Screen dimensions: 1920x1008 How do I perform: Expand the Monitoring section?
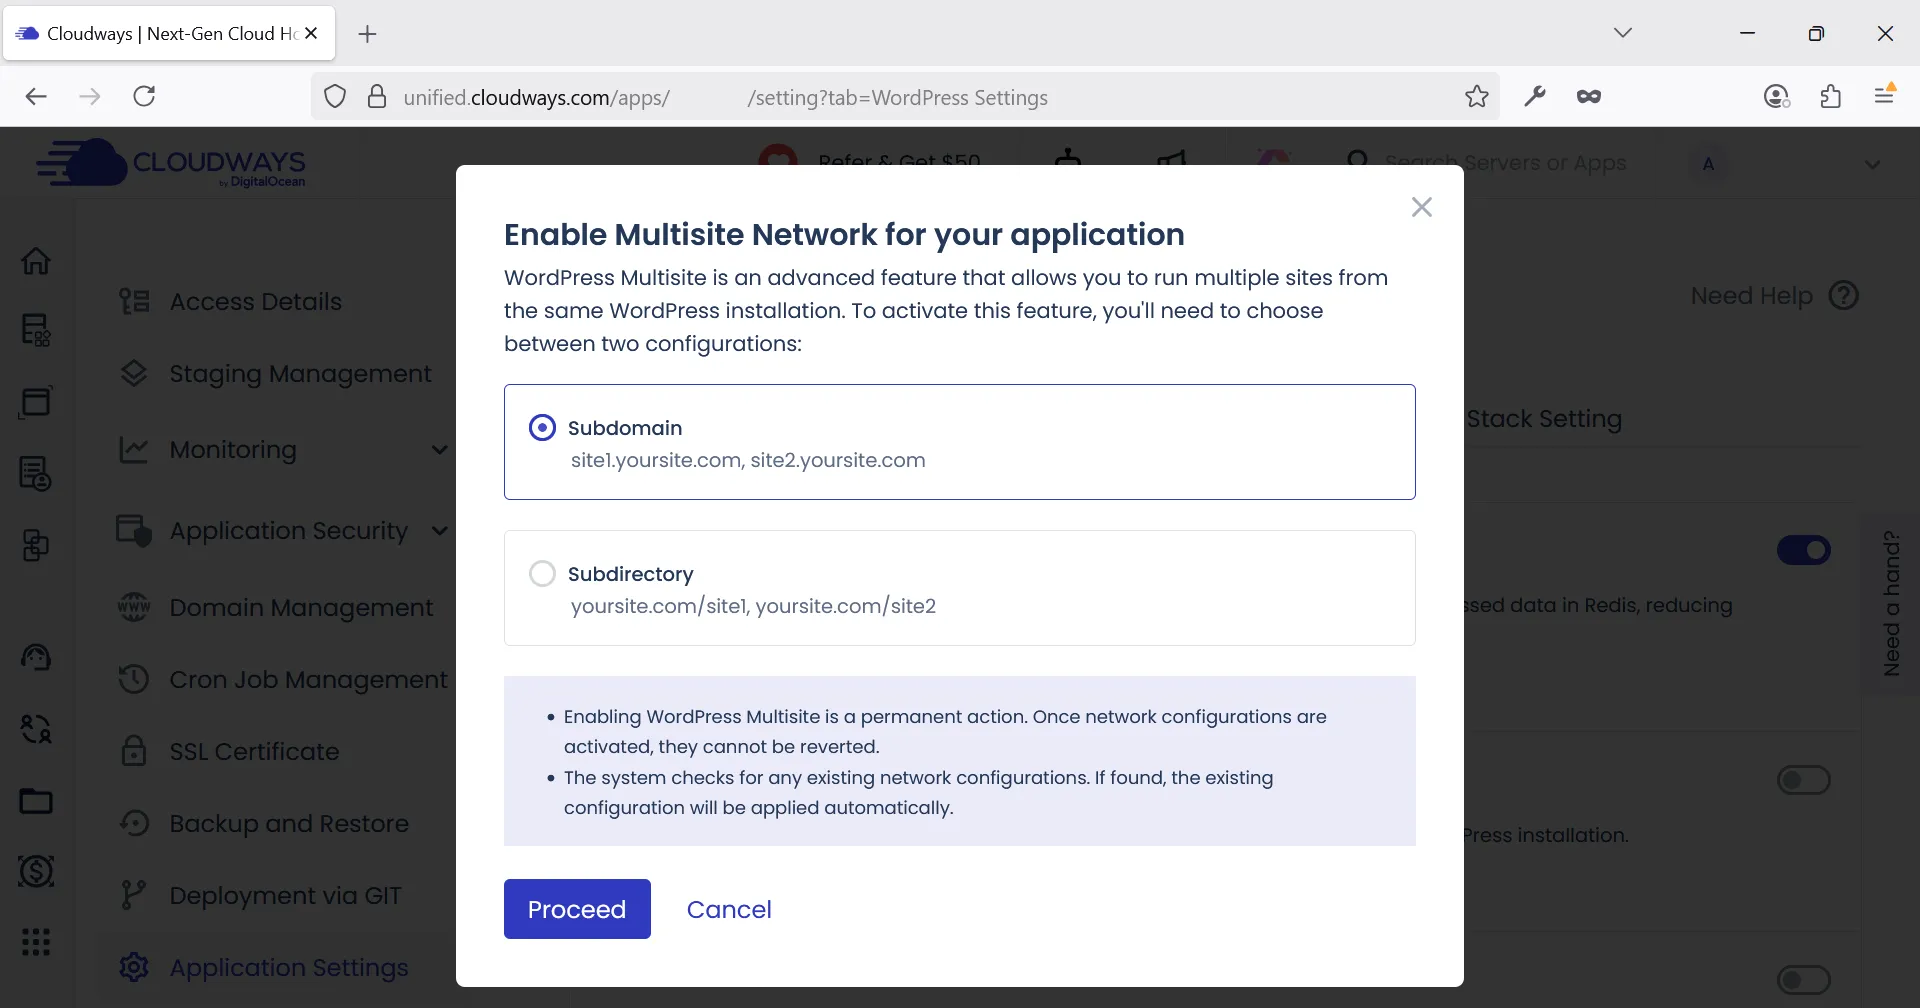click(x=441, y=449)
